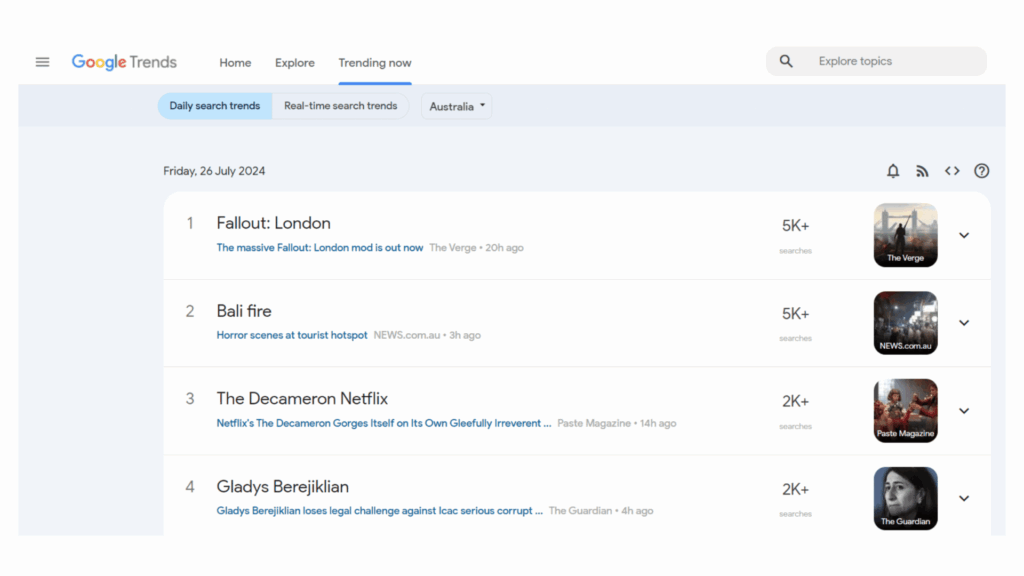
Task: Click the embed code icon
Action: [x=952, y=171]
